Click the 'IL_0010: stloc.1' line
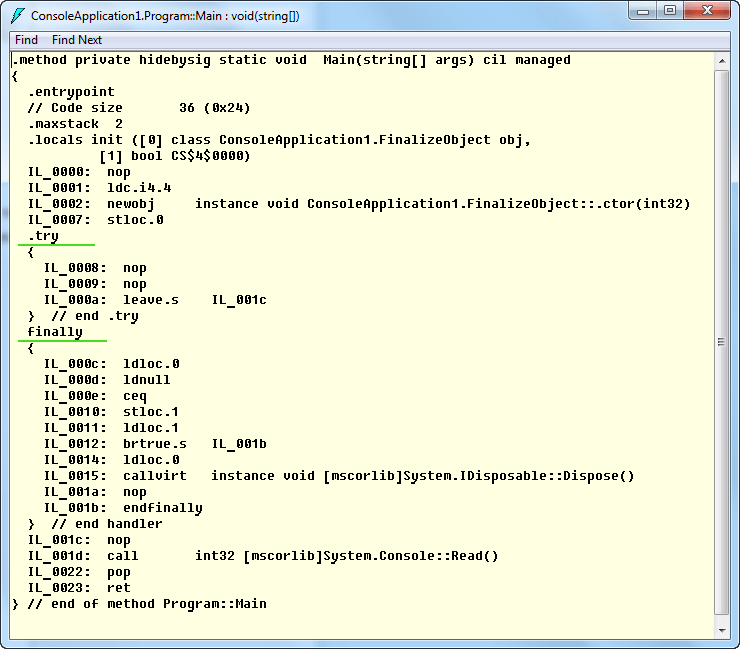 (x=111, y=412)
